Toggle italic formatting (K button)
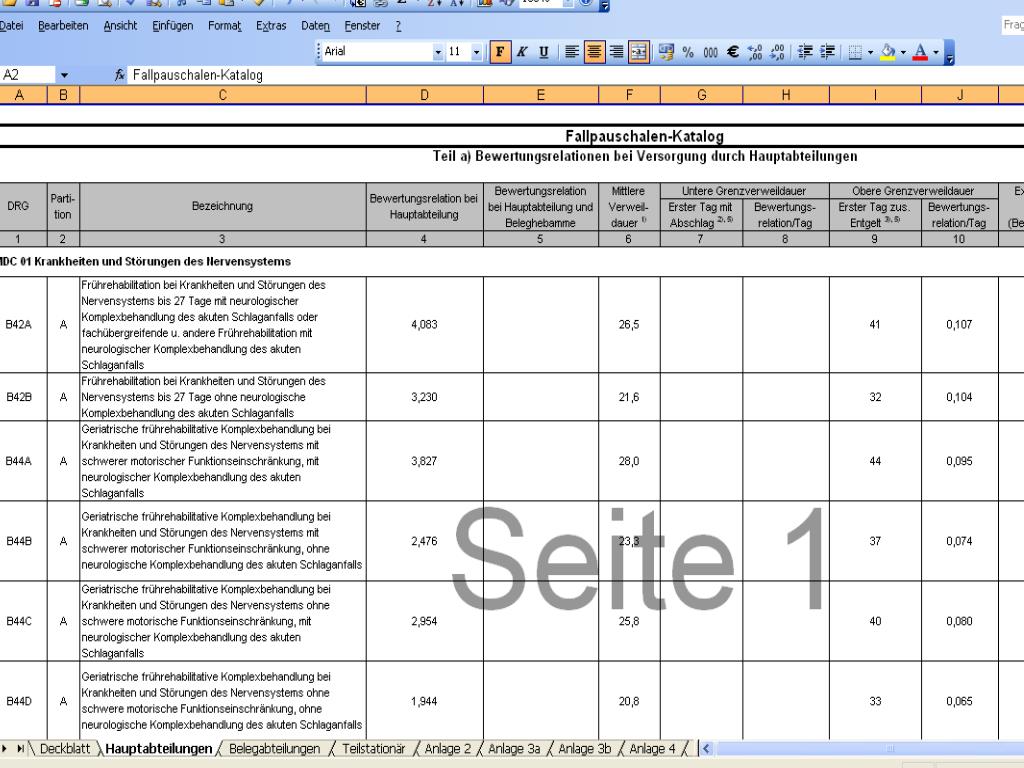This screenshot has width=1024, height=768. click(x=522, y=52)
